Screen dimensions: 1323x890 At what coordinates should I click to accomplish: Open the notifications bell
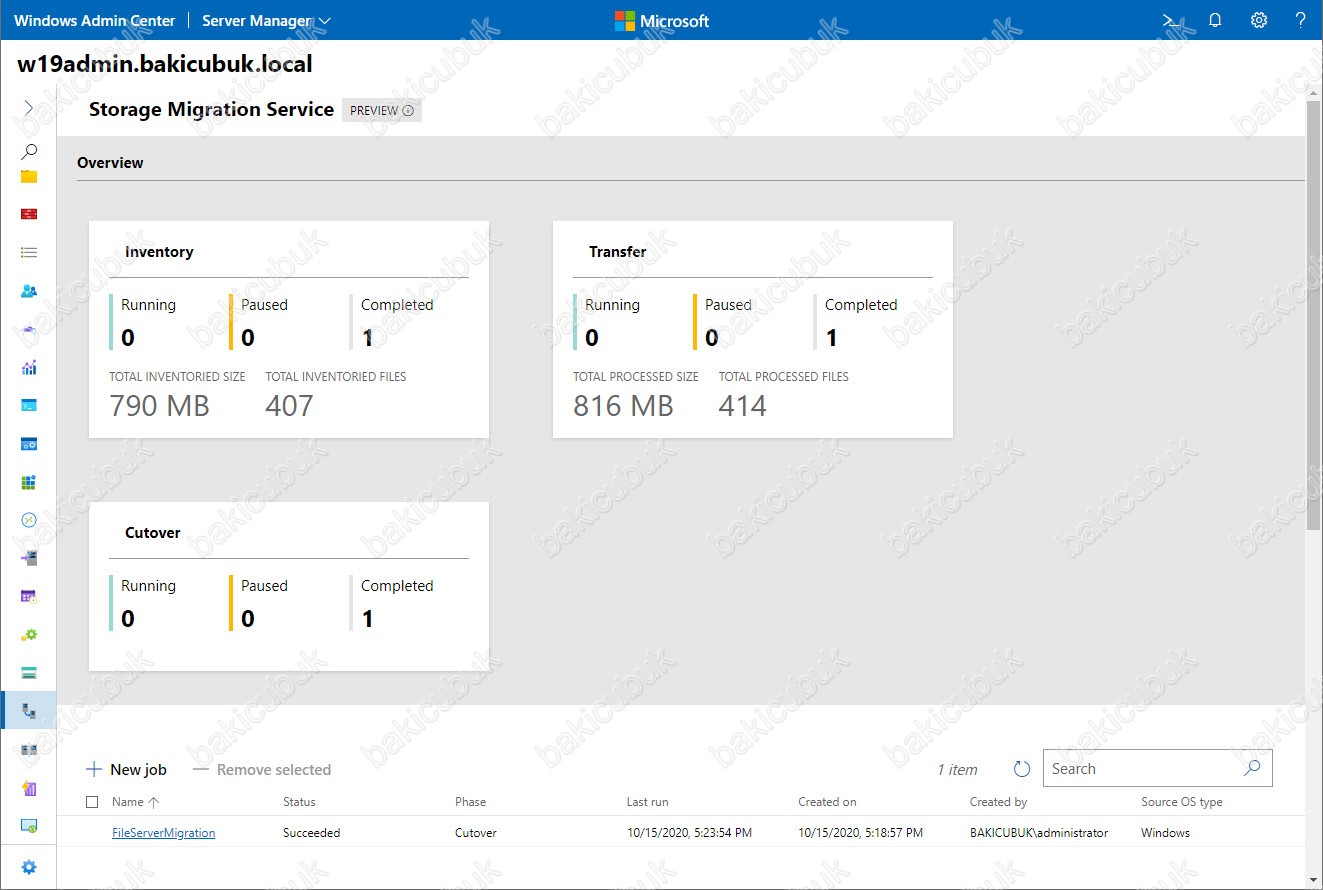coord(1215,20)
